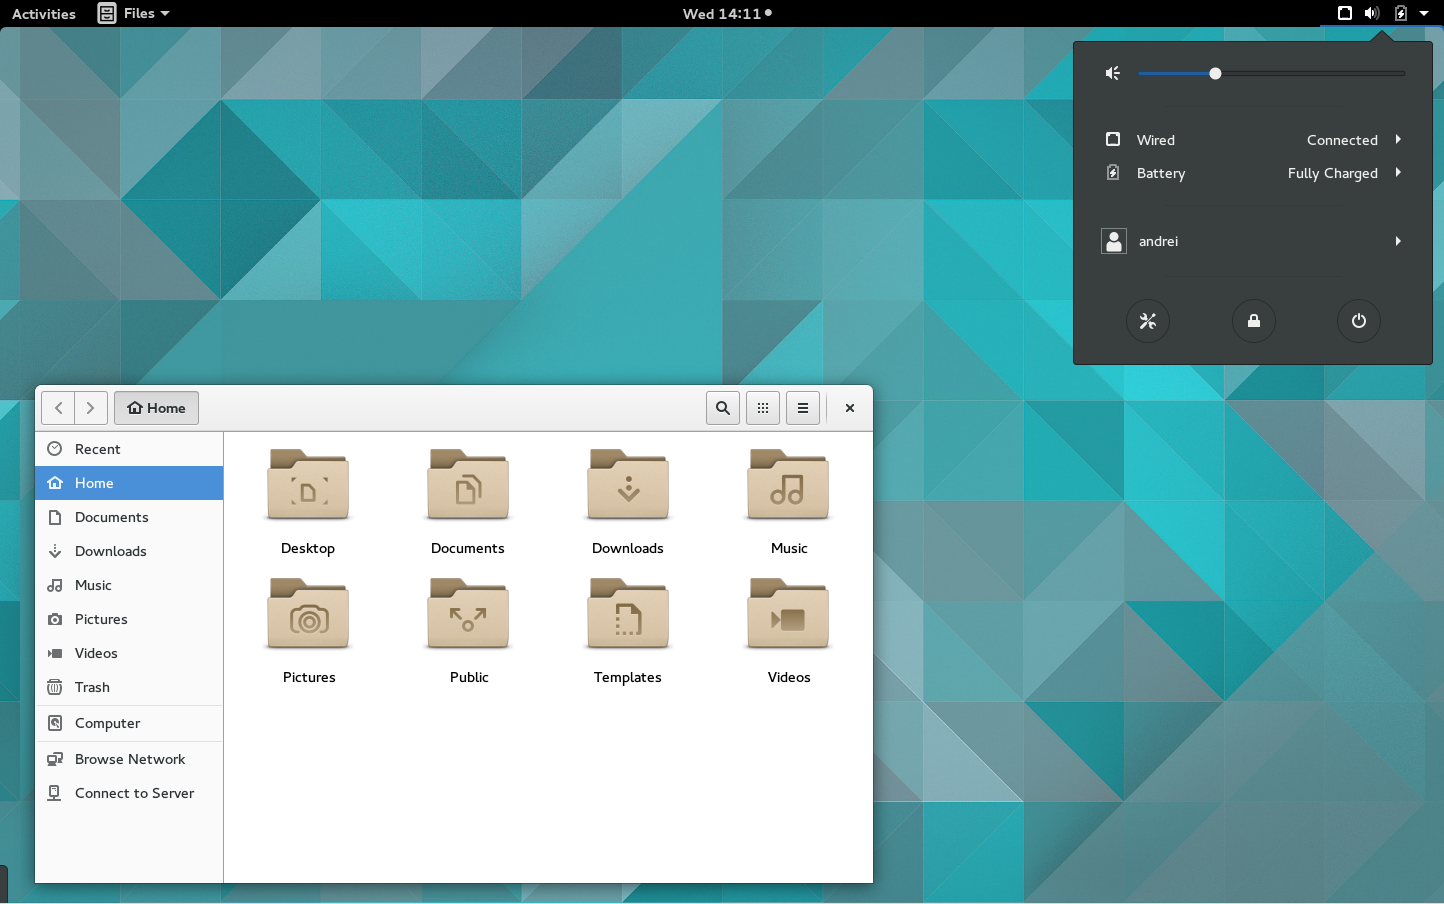Open the Pictures folder icon in main view

pyautogui.click(x=308, y=615)
